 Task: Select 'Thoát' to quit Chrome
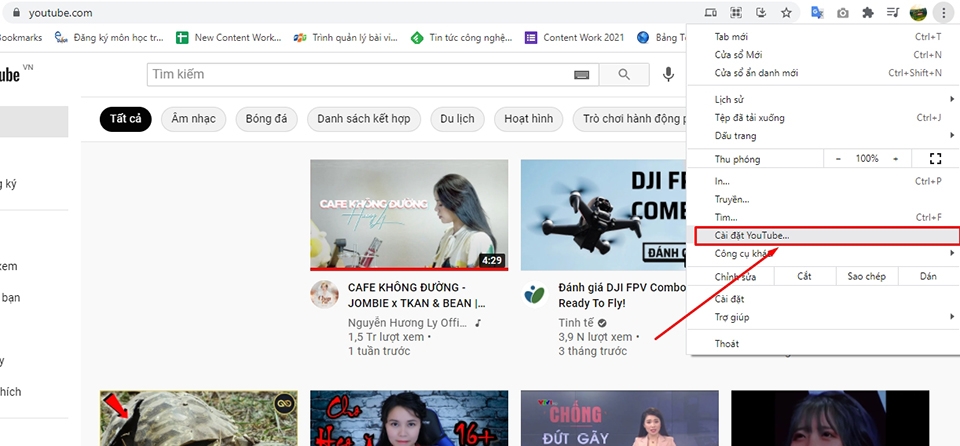[x=823, y=344]
